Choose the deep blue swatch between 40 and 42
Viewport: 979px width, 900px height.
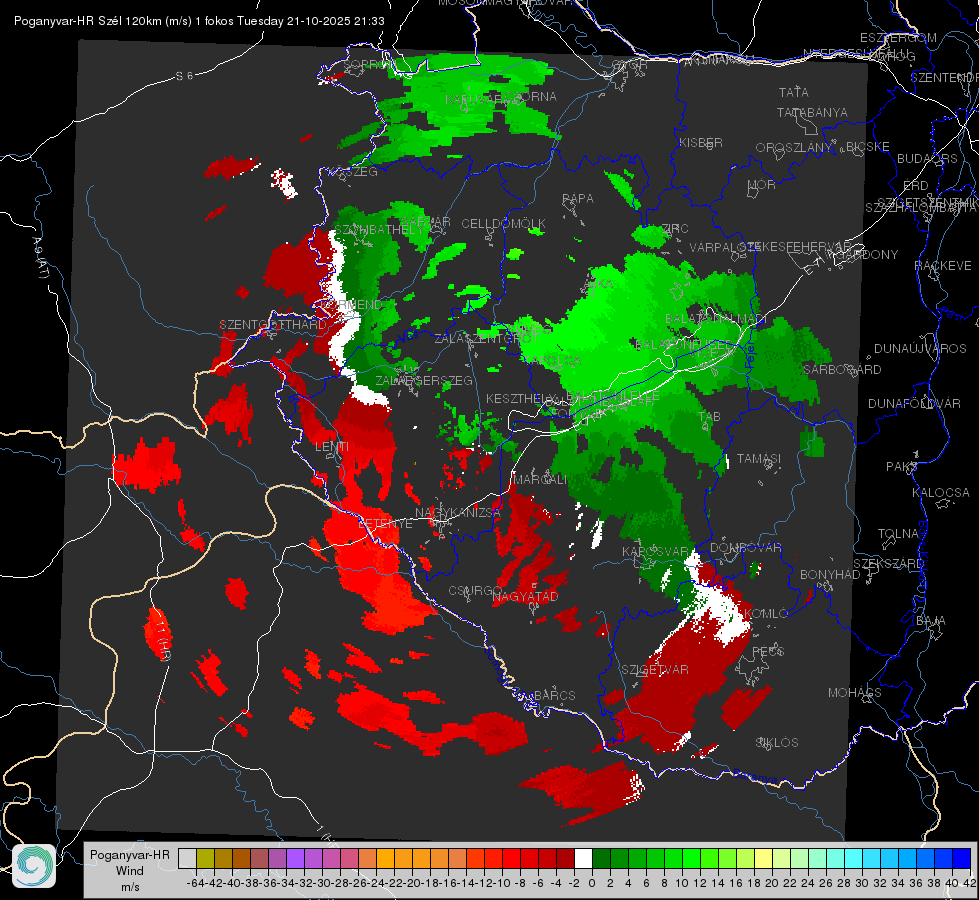[962, 859]
